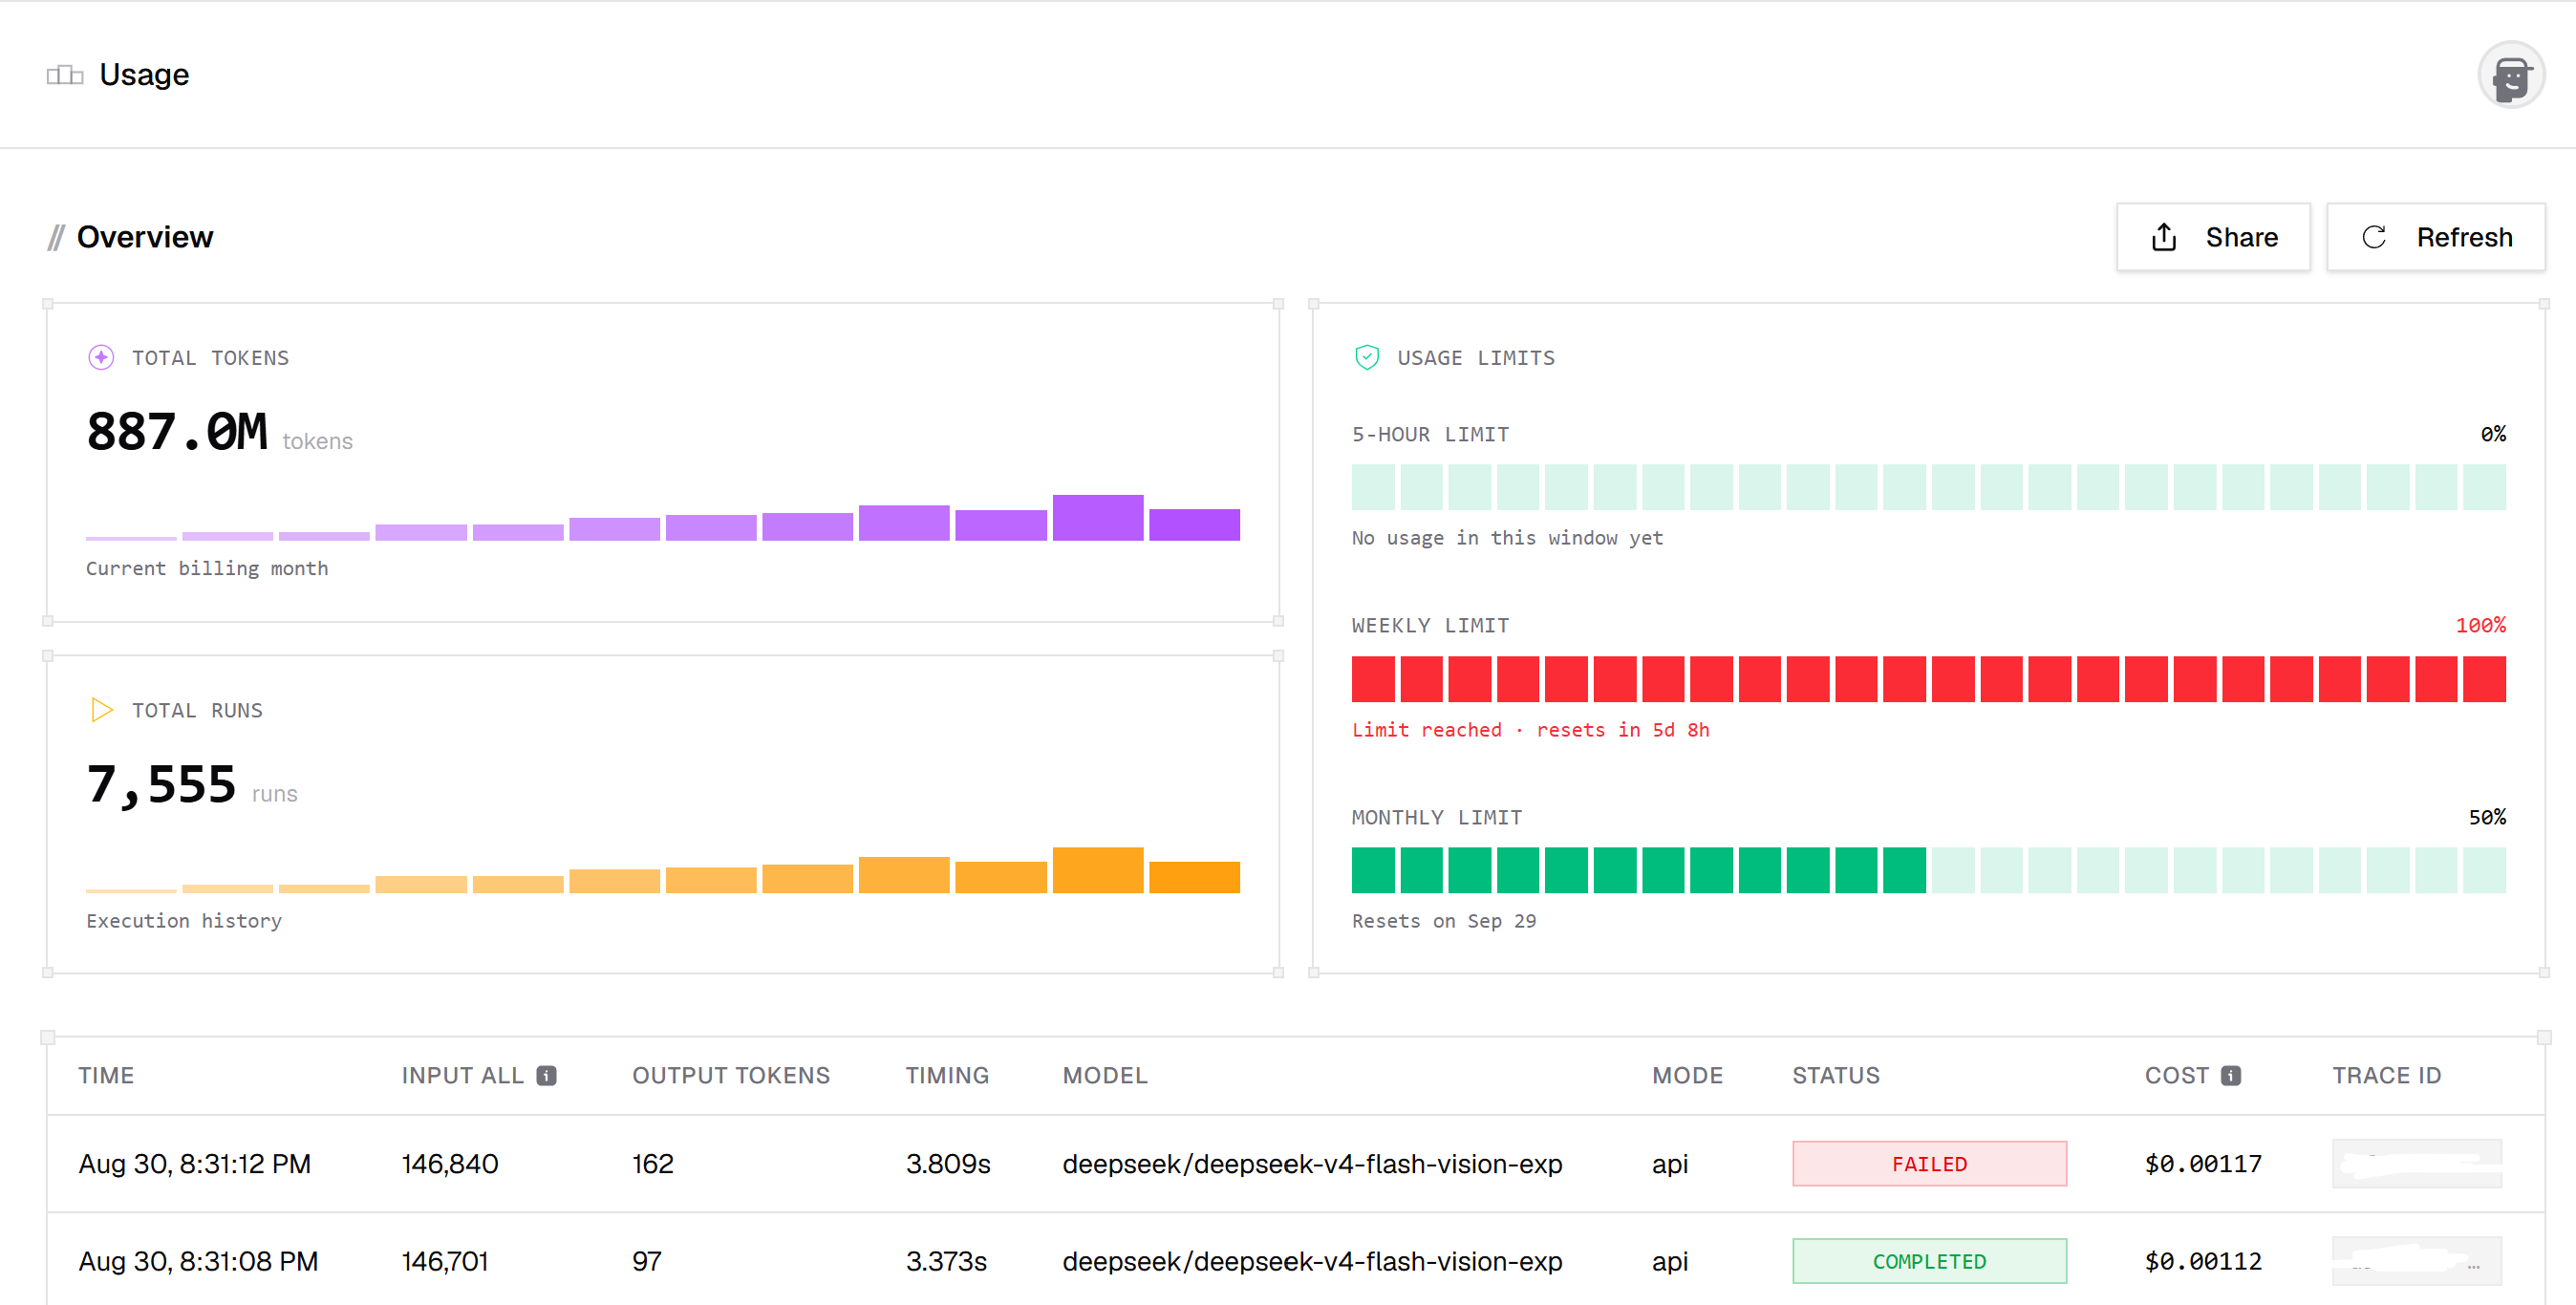Click the tallest purple token usage bar
Image resolution: width=2576 pixels, height=1305 pixels.
(1097, 518)
